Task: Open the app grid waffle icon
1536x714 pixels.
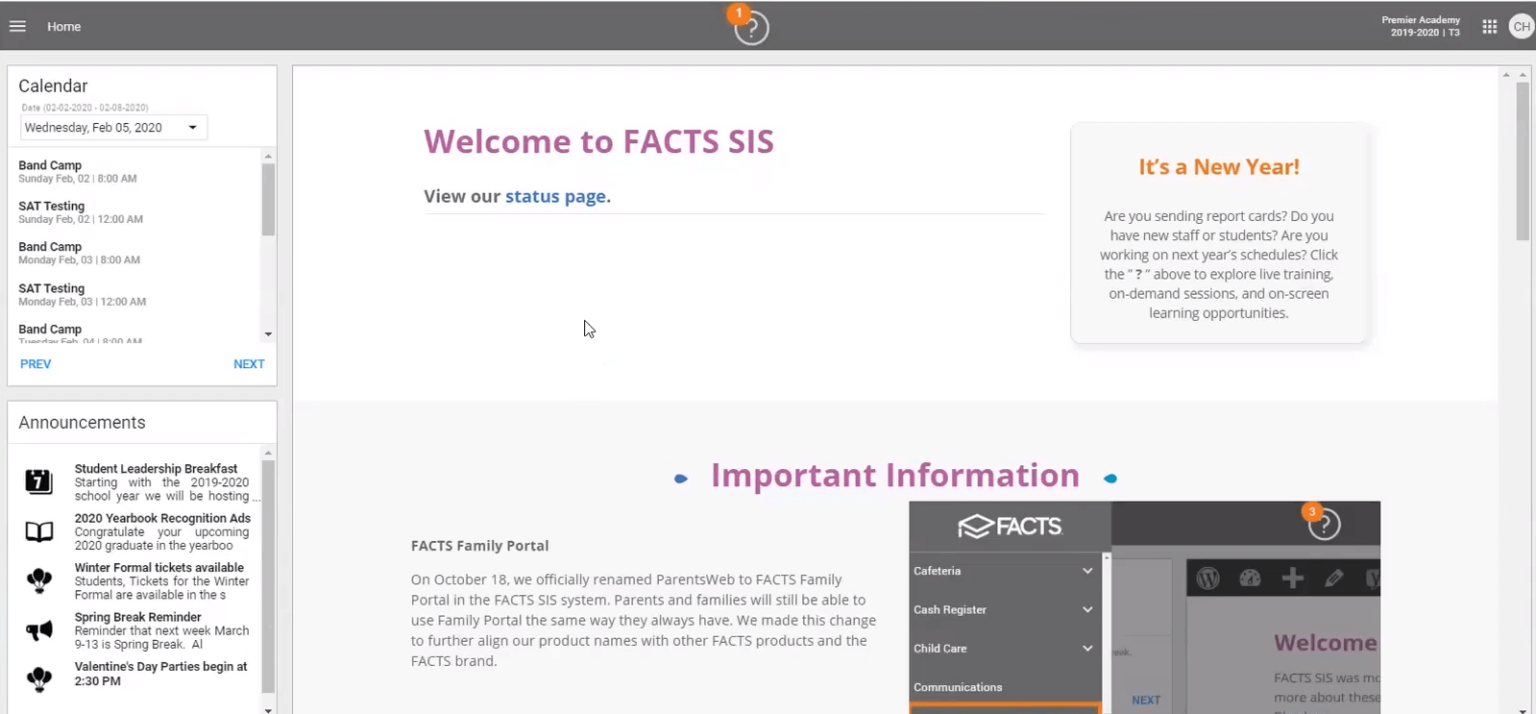Action: click(1488, 26)
